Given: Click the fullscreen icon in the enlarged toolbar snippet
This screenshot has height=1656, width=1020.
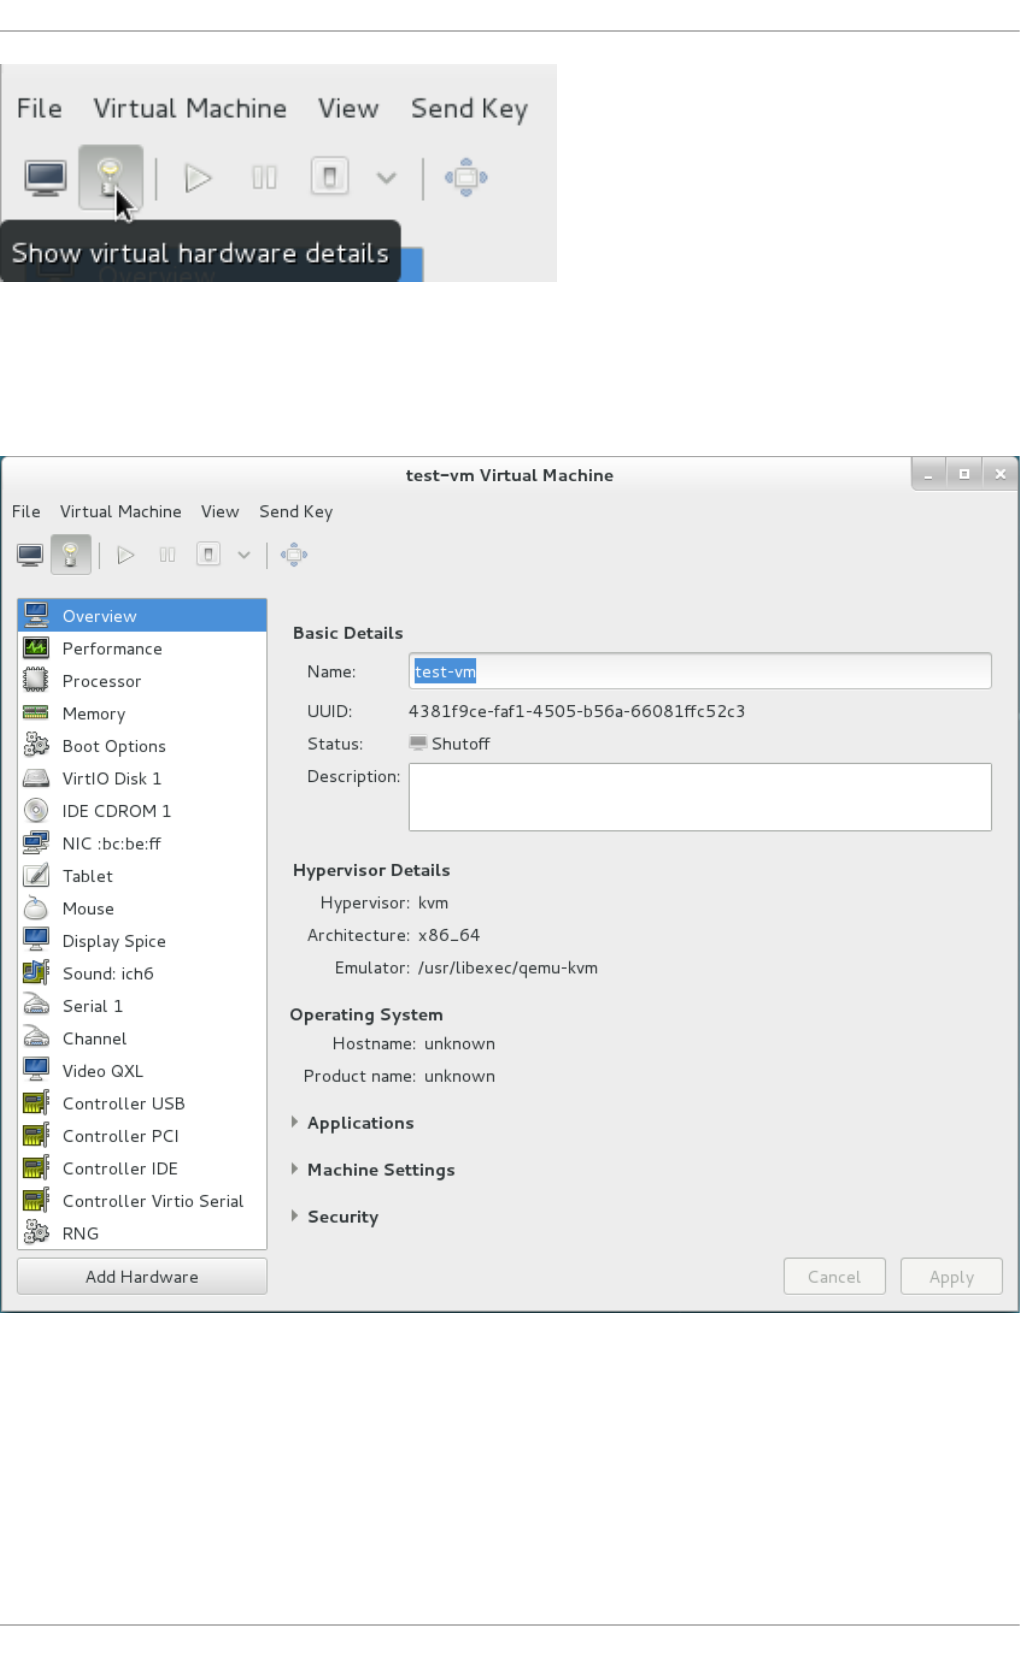Looking at the screenshot, I should [466, 178].
